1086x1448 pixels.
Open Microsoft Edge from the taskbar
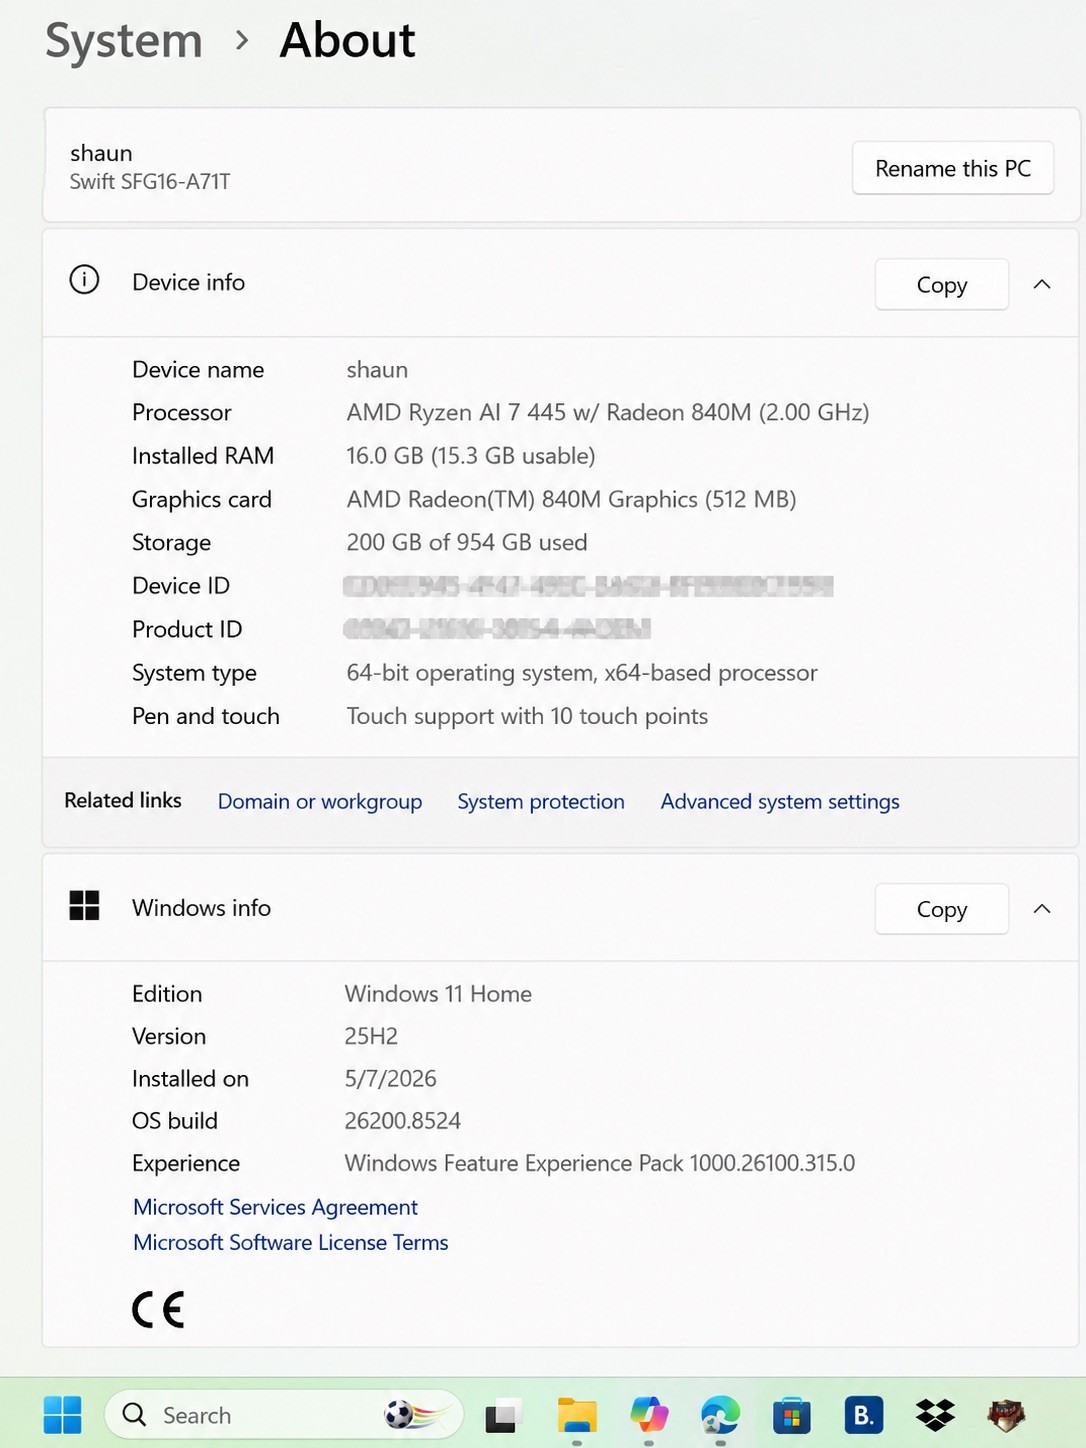(720, 1415)
